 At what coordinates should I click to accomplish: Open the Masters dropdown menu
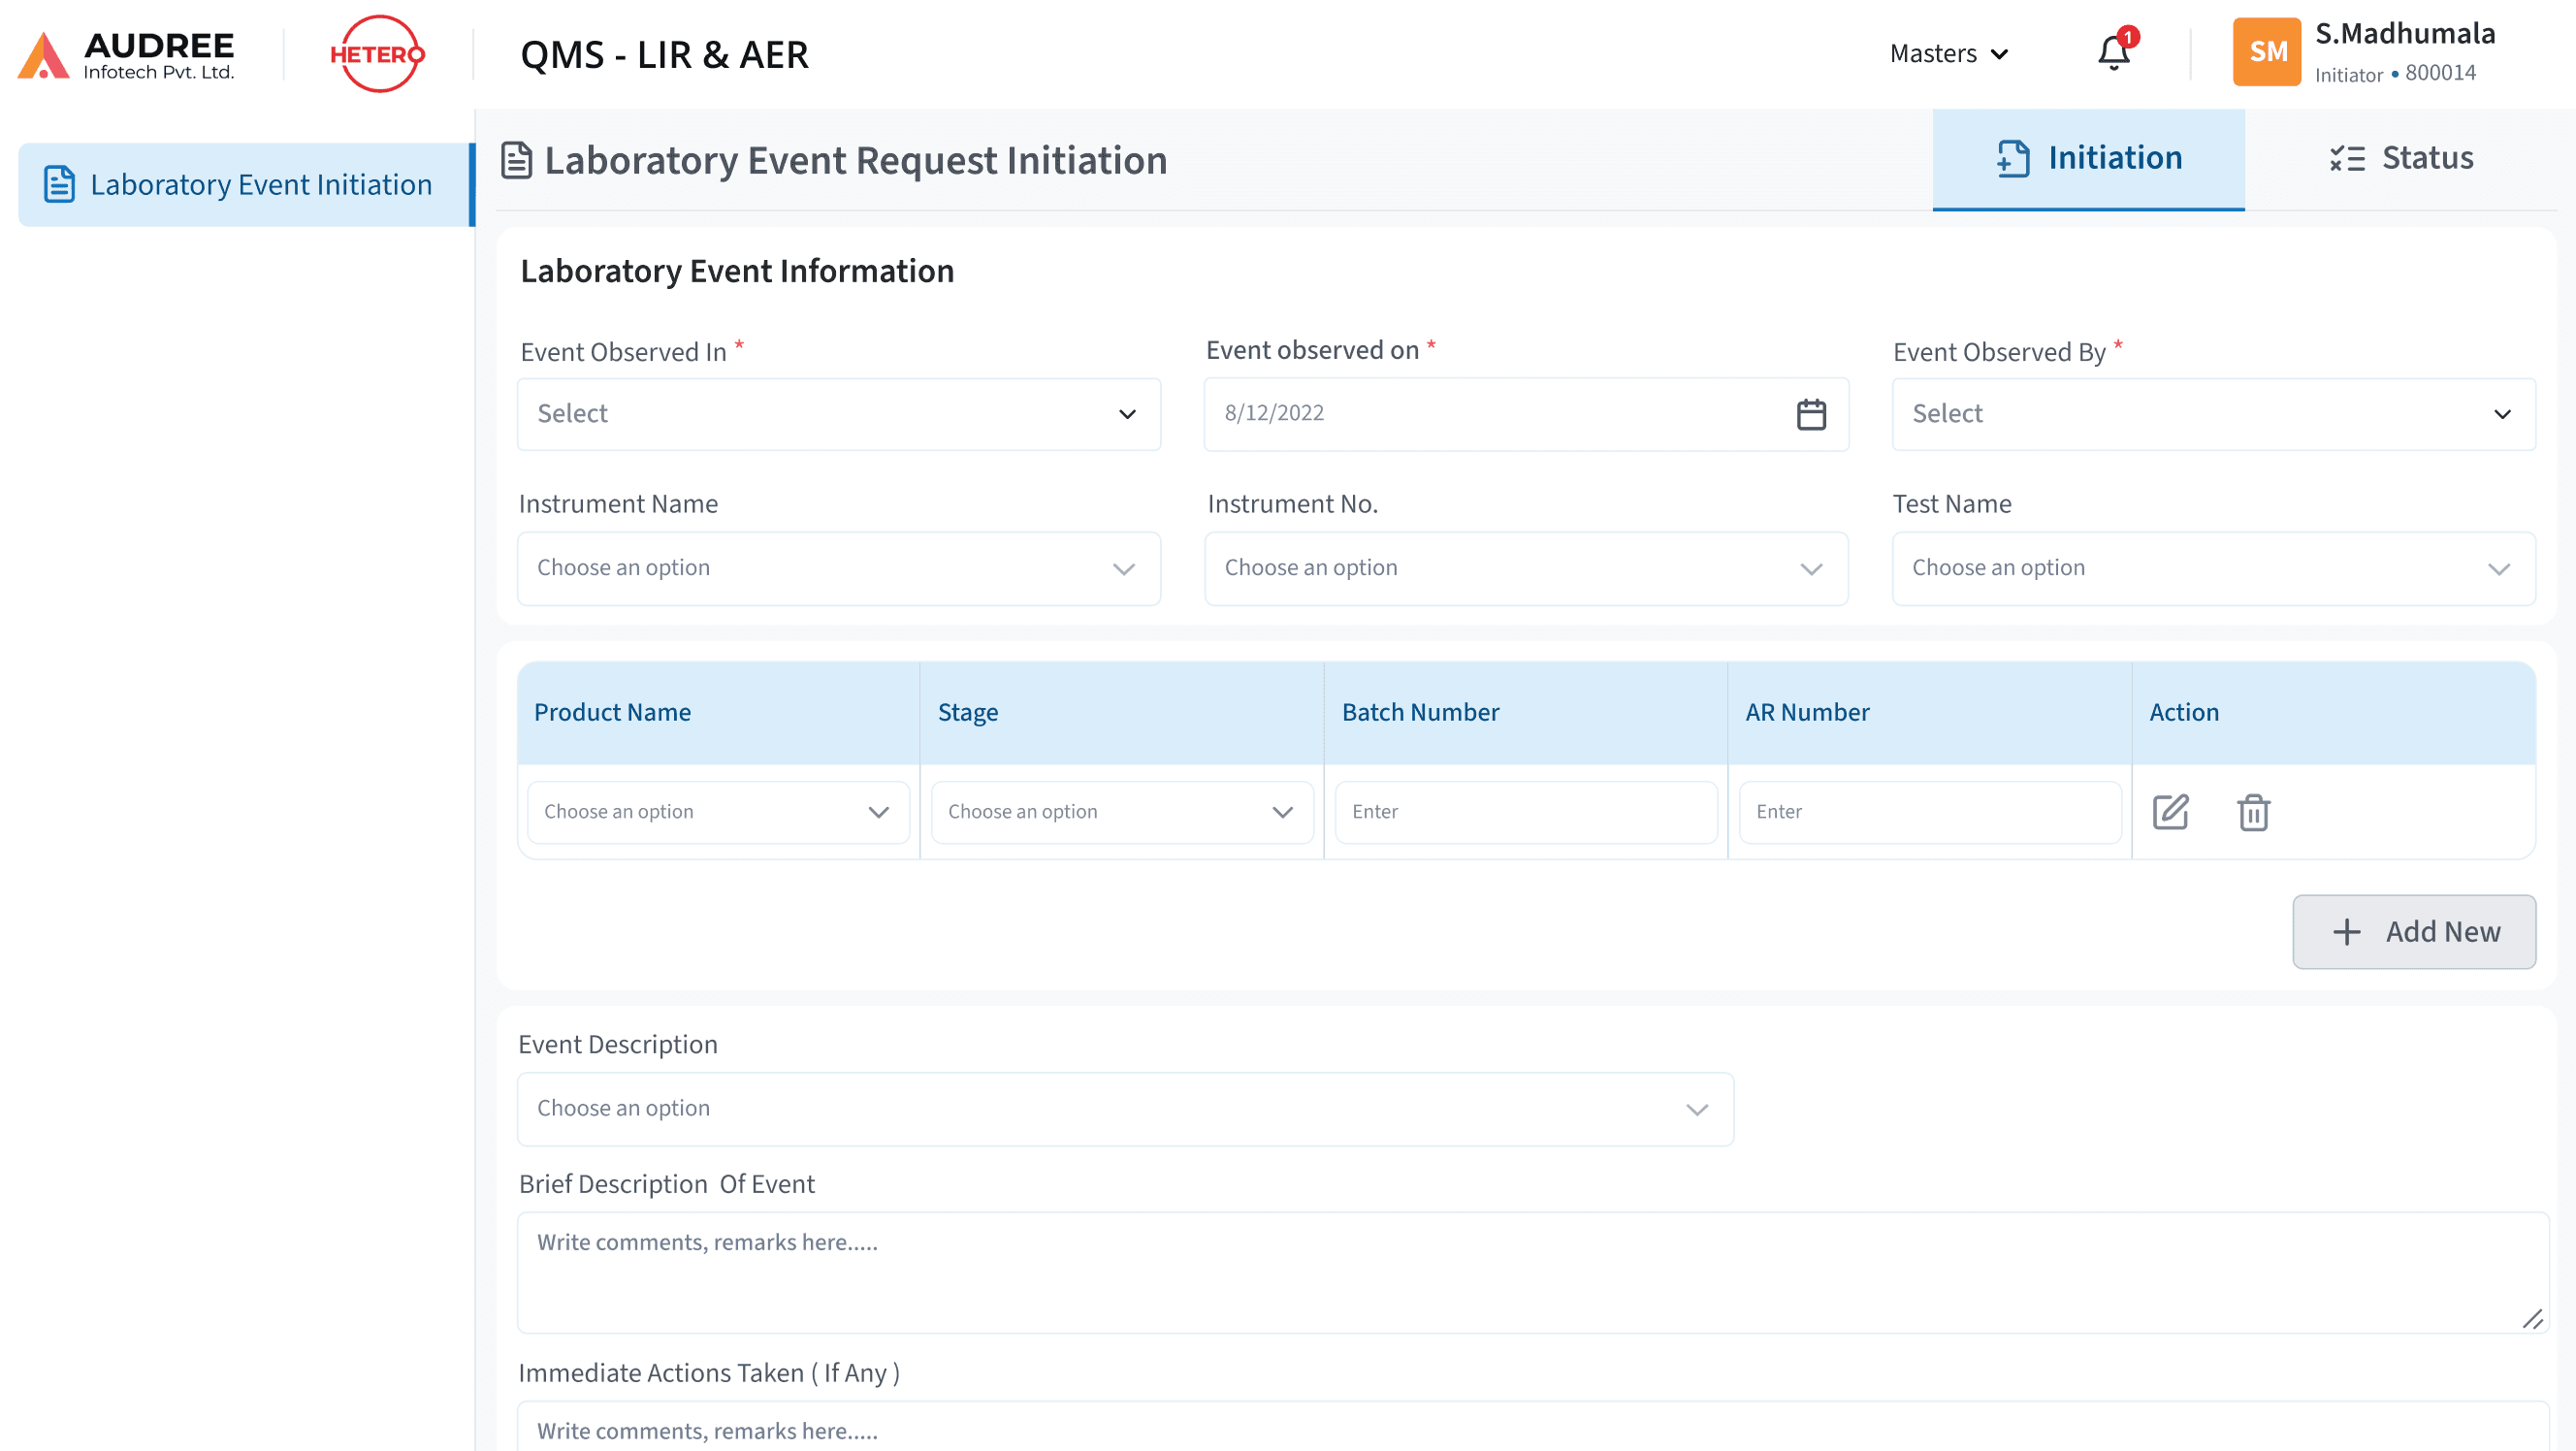1946,53
